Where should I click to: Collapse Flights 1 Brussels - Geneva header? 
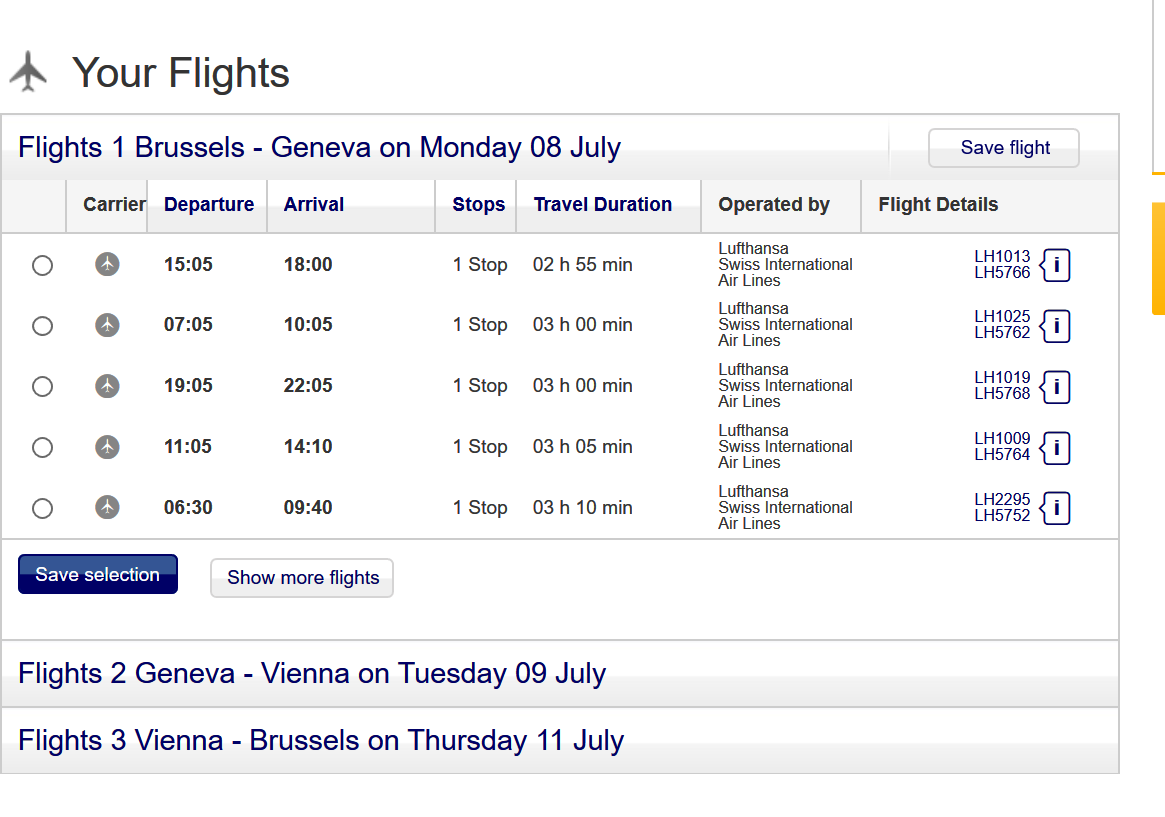coord(319,147)
